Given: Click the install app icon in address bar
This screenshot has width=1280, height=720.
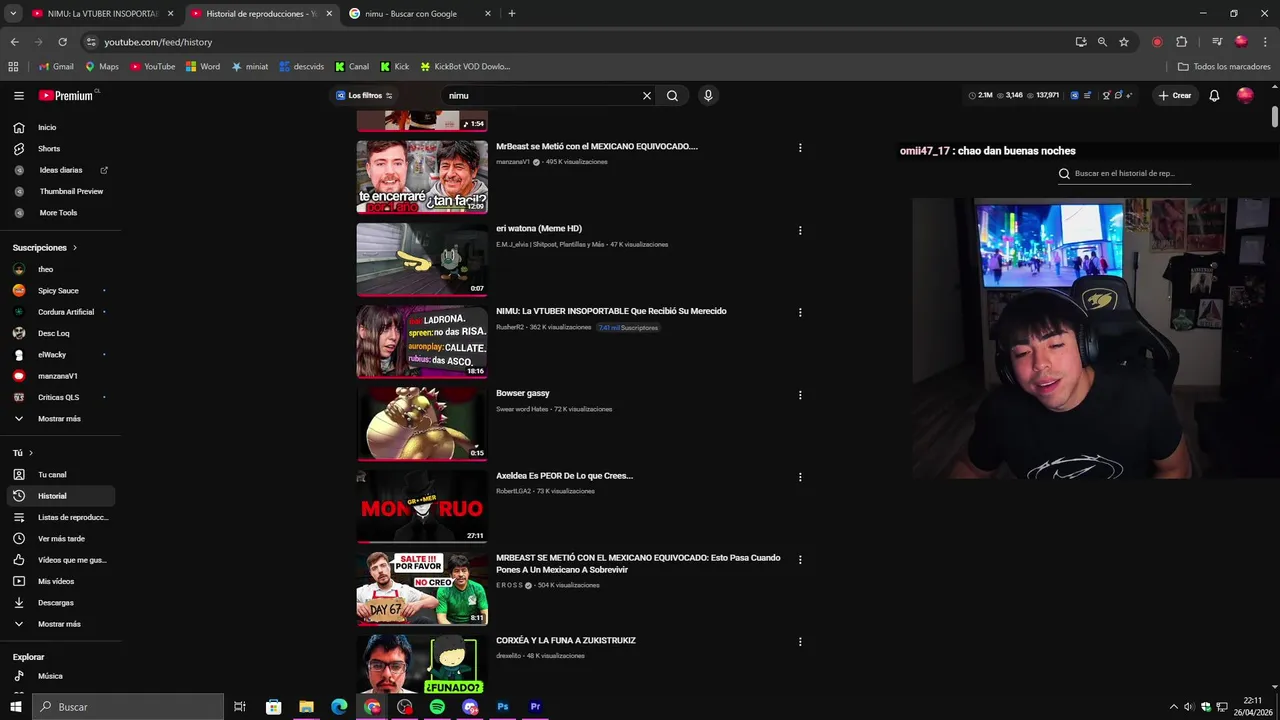Looking at the screenshot, I should [1081, 42].
